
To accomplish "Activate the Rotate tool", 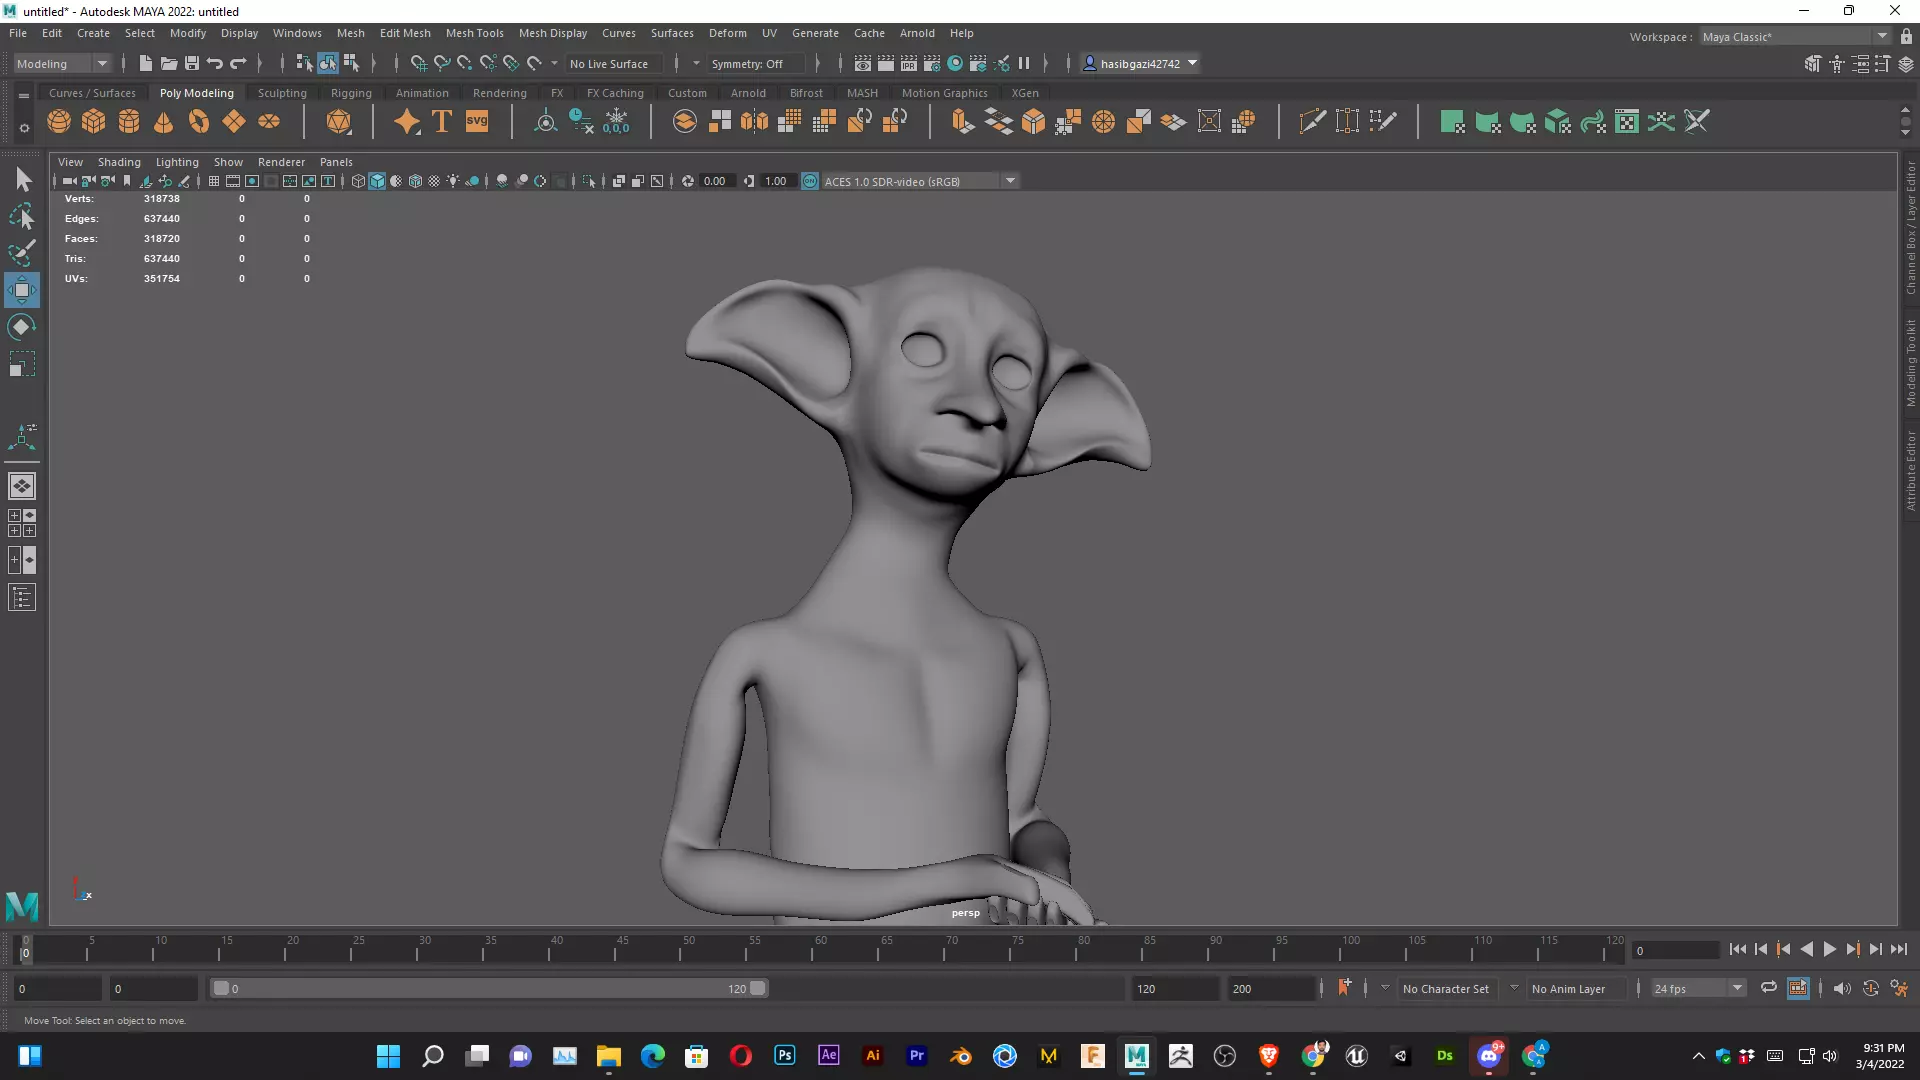I will coord(22,327).
